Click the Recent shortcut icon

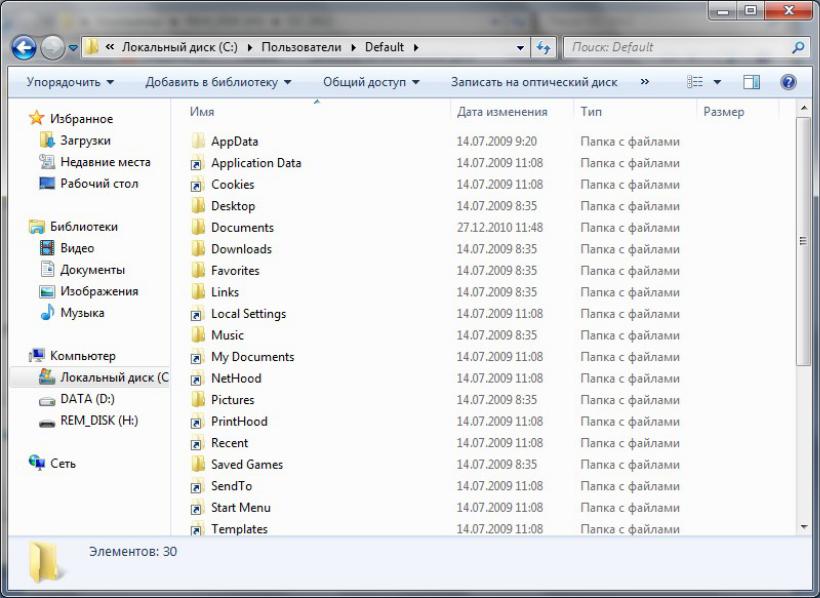[x=198, y=443]
